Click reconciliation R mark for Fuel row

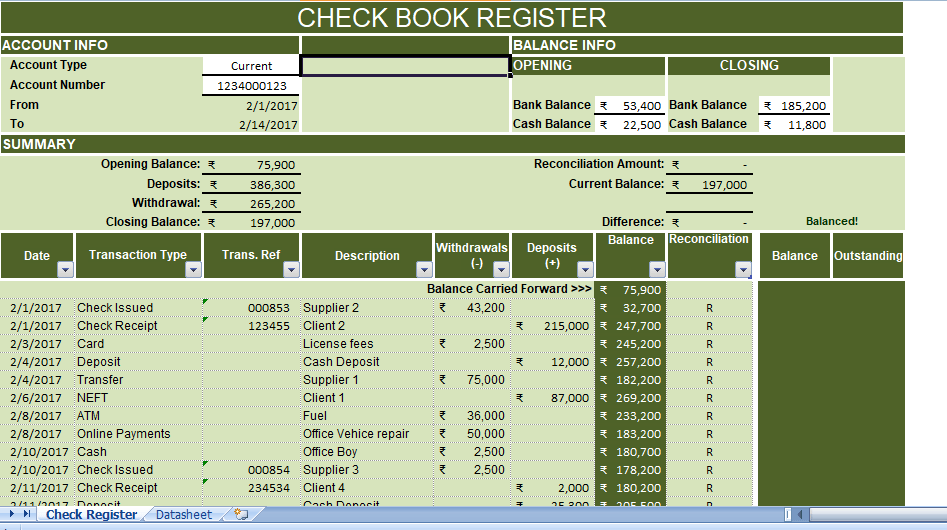pos(710,417)
